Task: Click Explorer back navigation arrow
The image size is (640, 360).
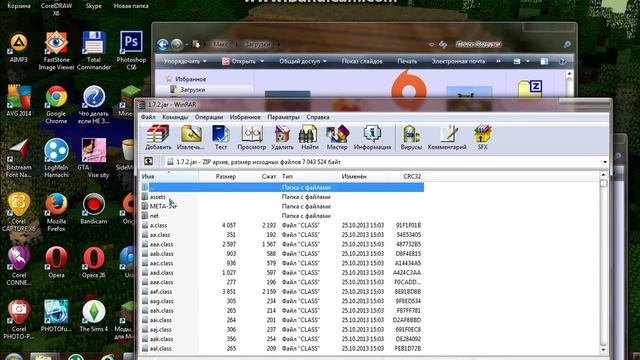Action: tap(163, 44)
